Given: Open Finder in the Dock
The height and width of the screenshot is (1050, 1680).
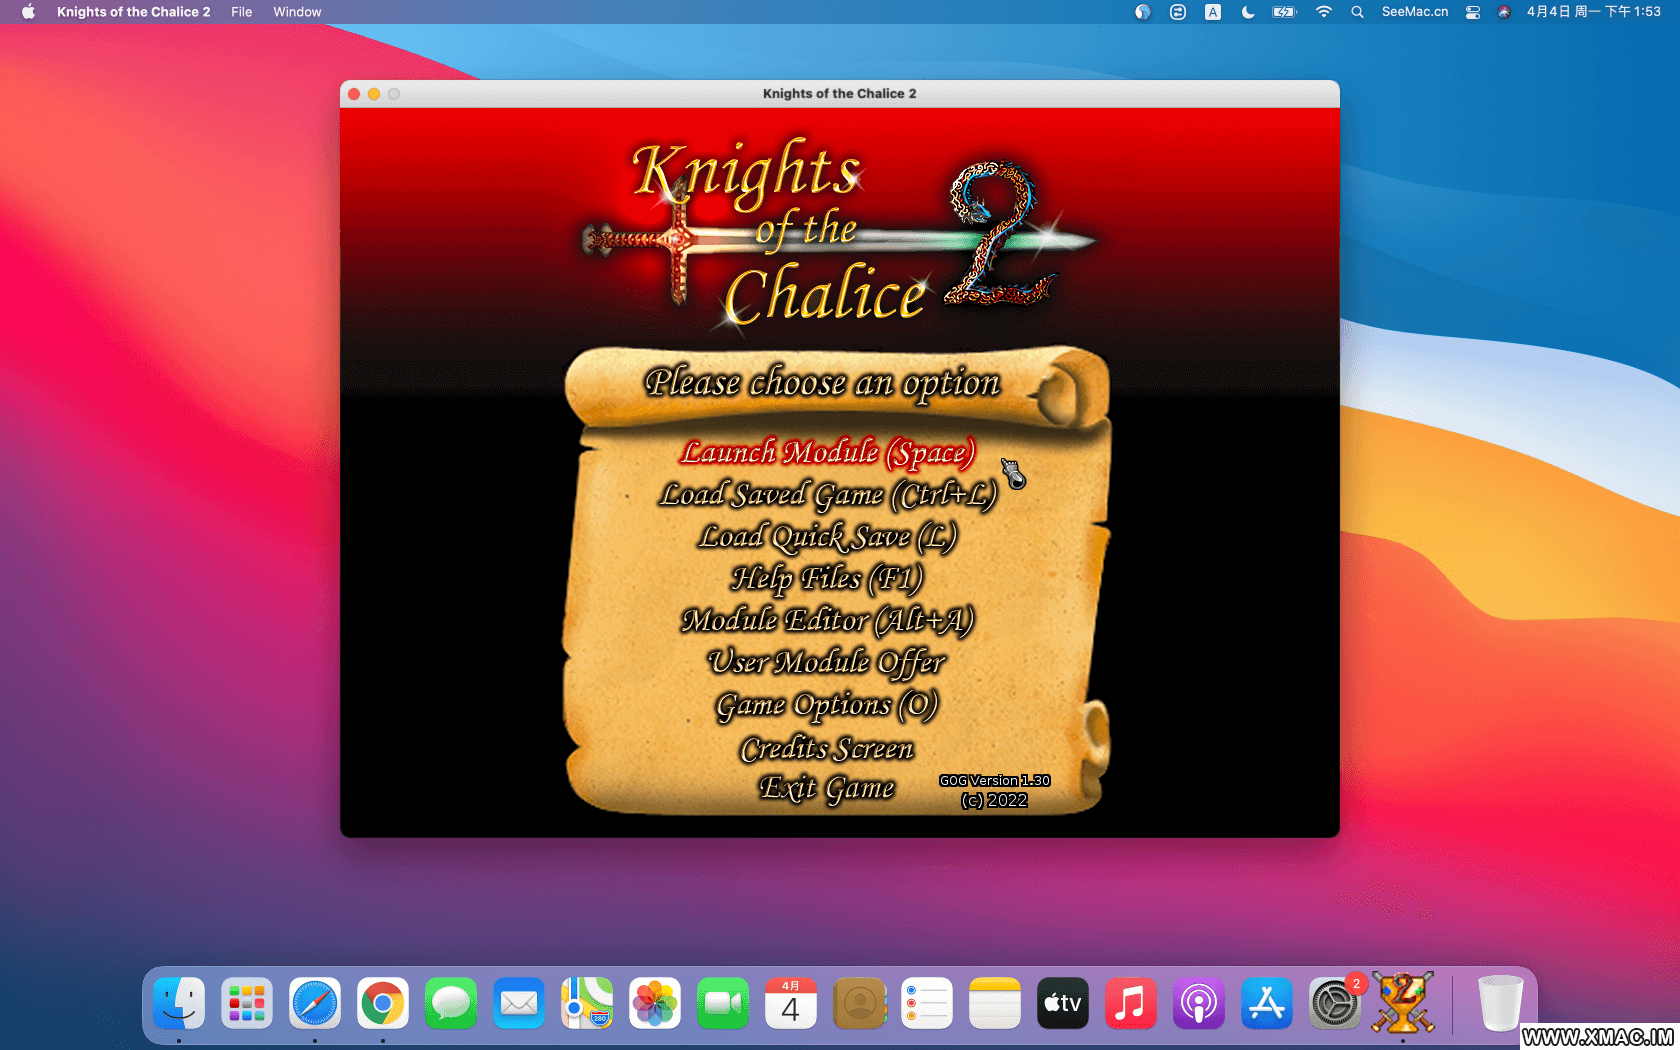Looking at the screenshot, I should coord(179,1003).
